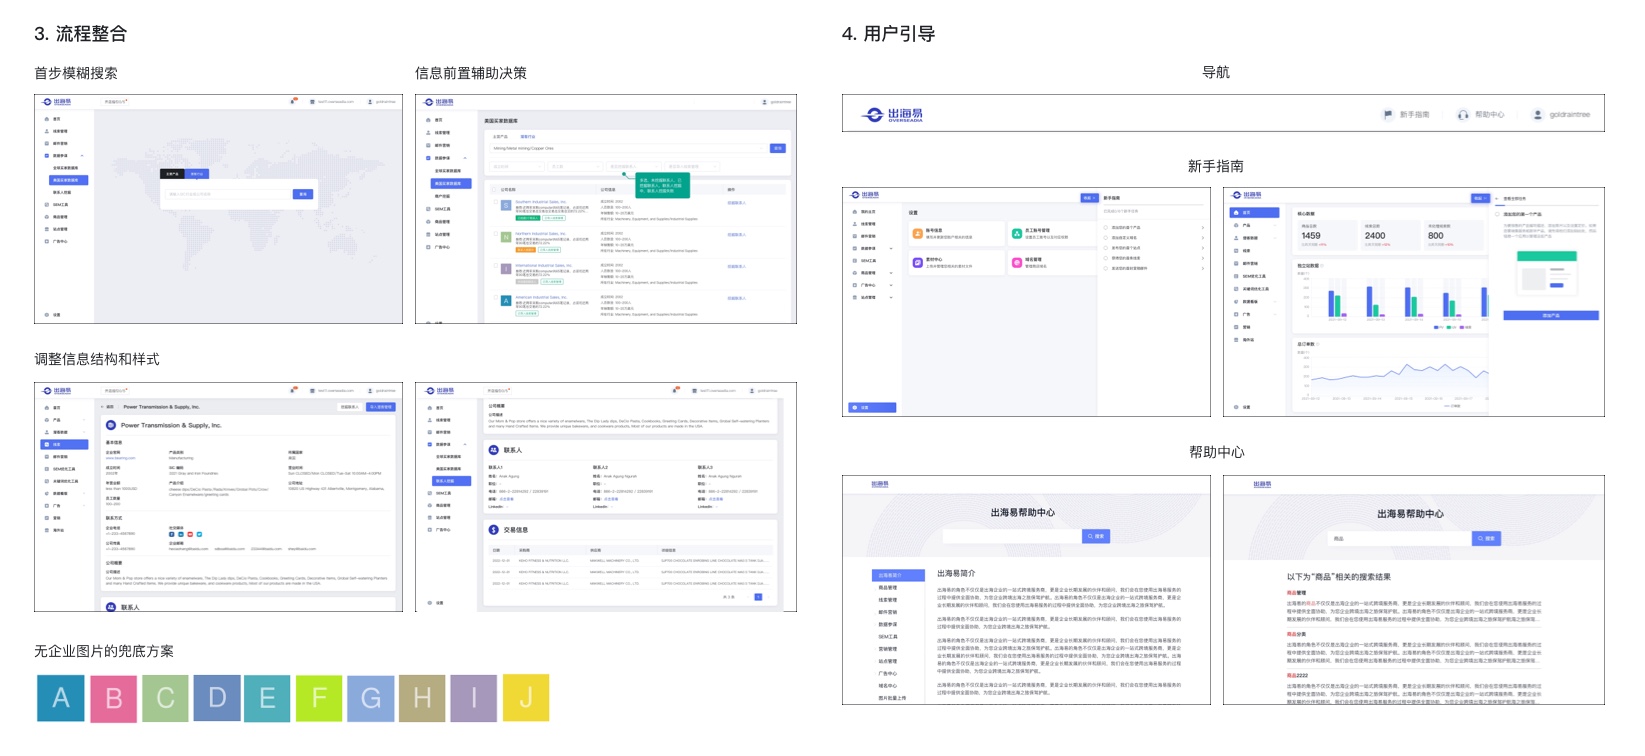Screen dimensions: 1645x756
Task: Select the first radio item in 新手指南 checklist
Action: click(x=1106, y=228)
